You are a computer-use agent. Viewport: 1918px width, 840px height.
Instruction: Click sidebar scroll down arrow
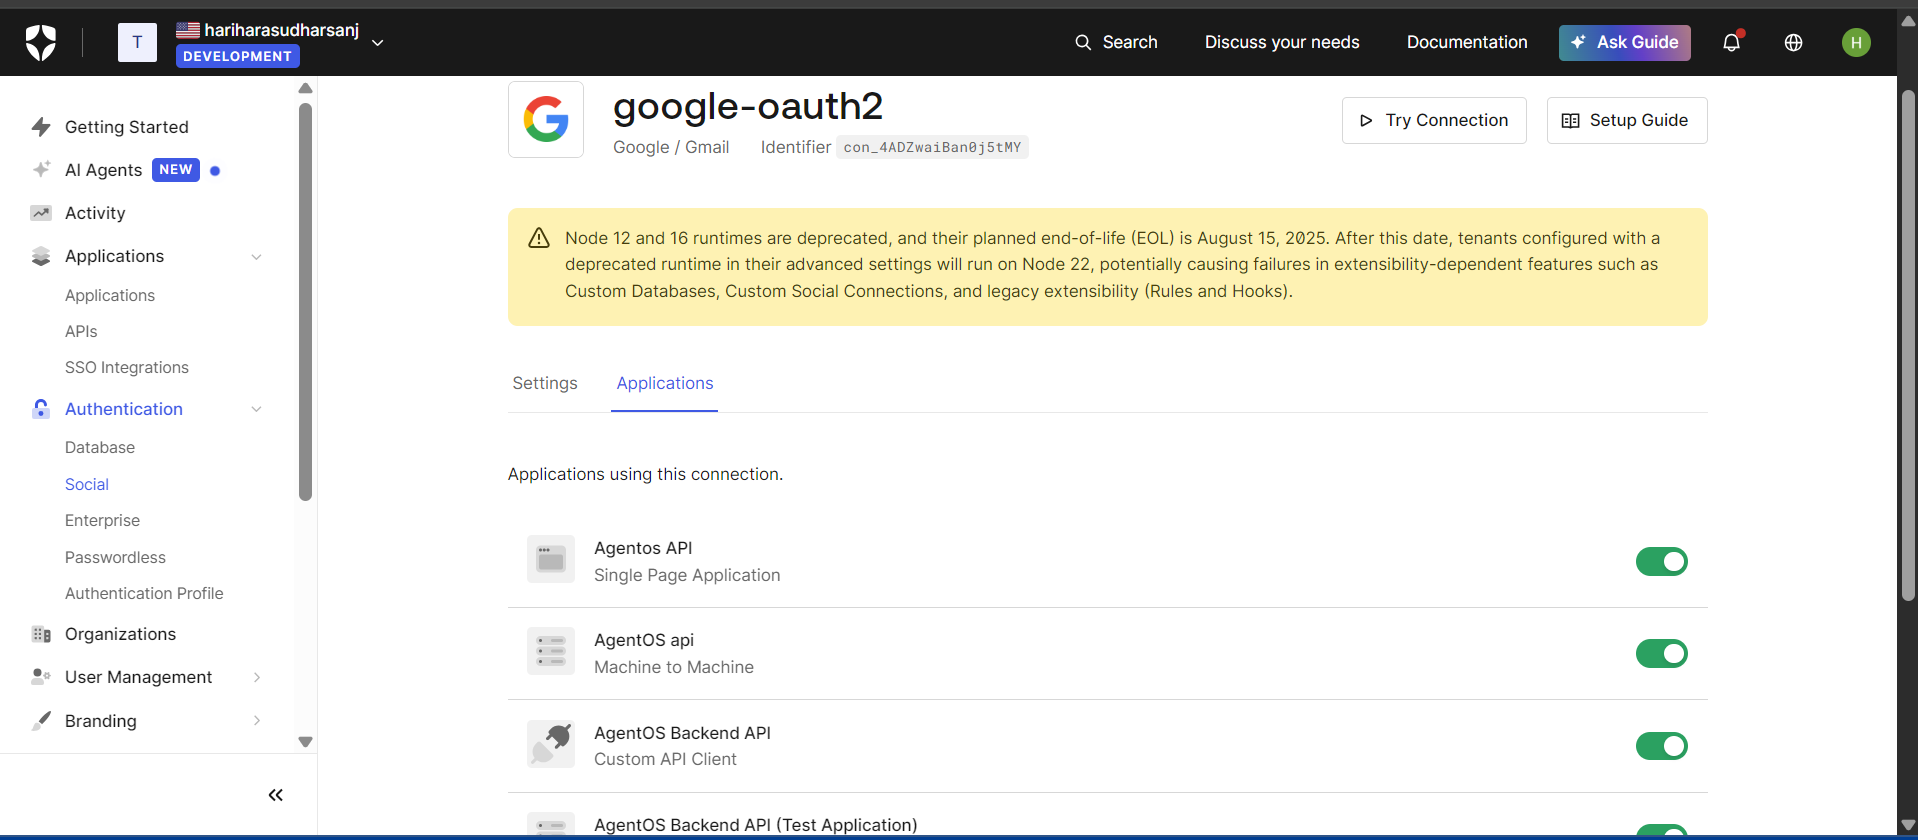[306, 742]
